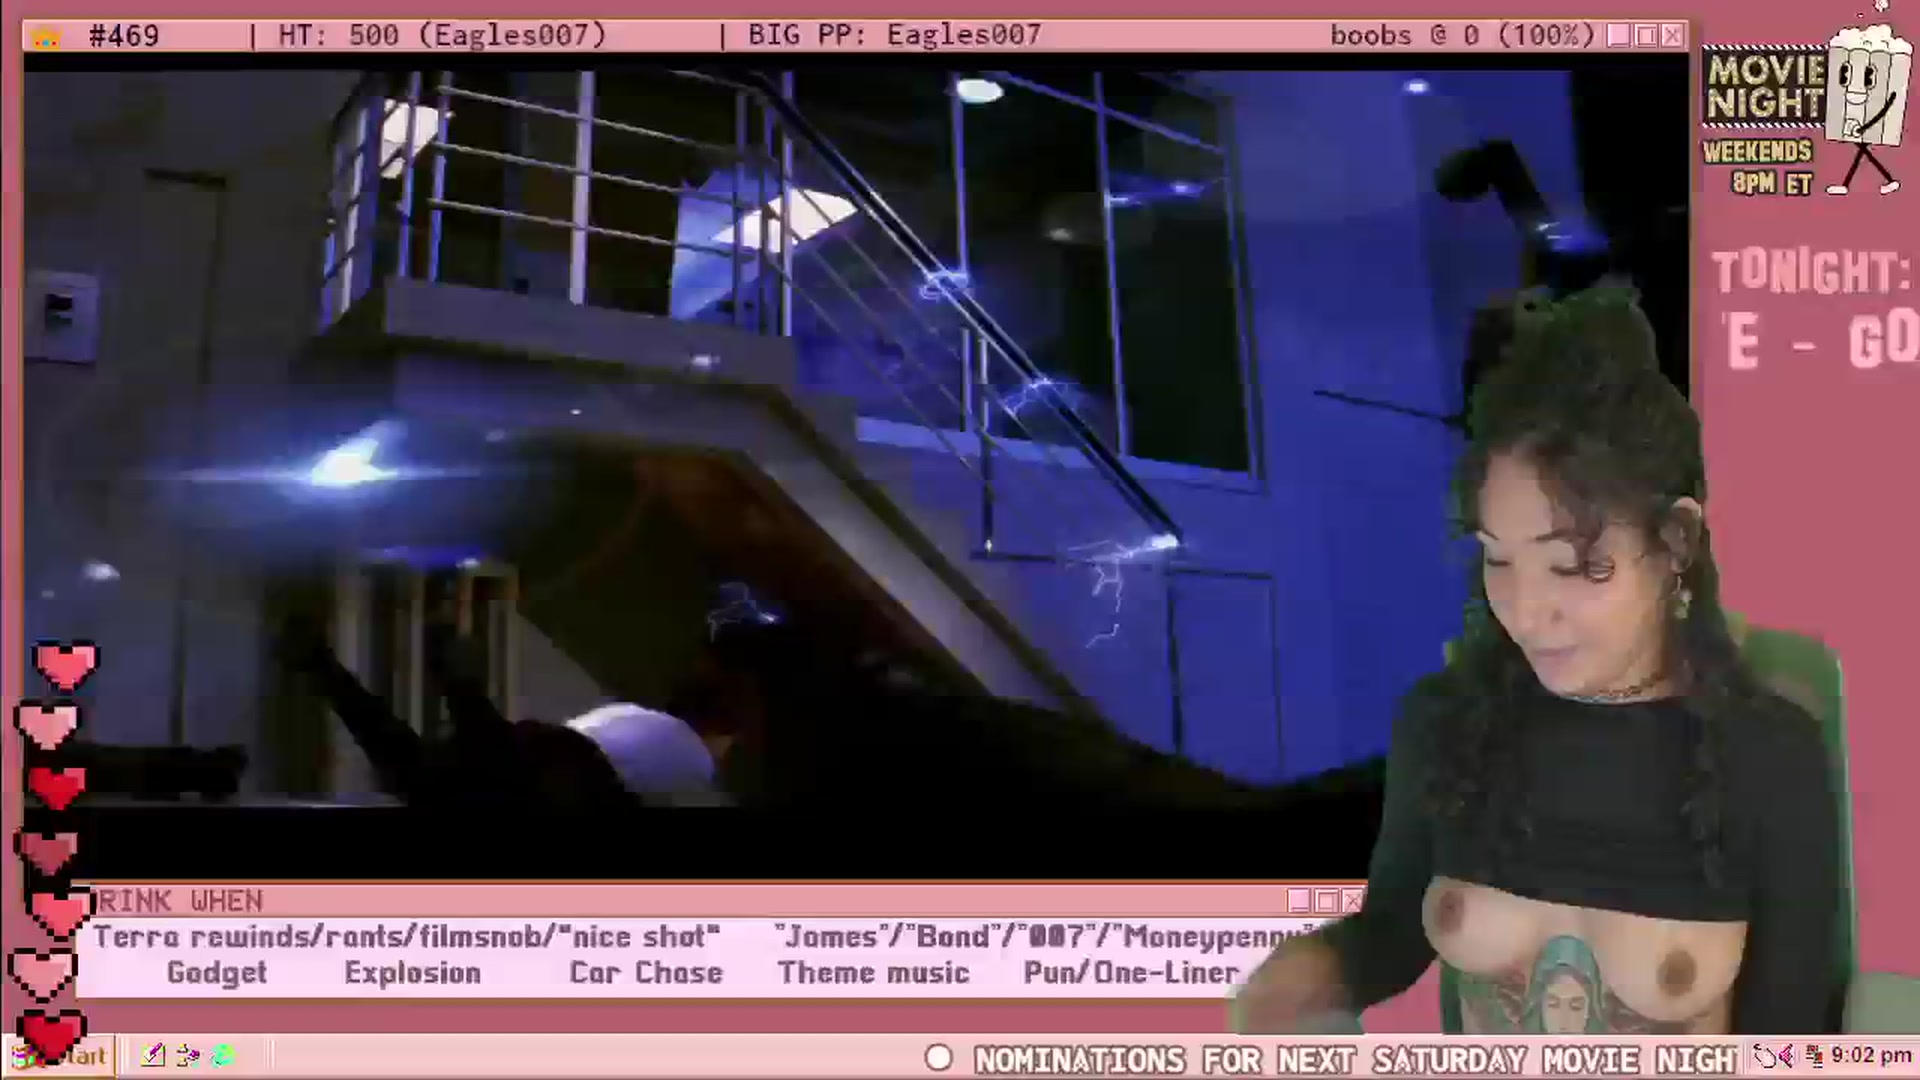Click the 'RINK WHEN' window title
The height and width of the screenshot is (1080, 1920).
pos(181,902)
